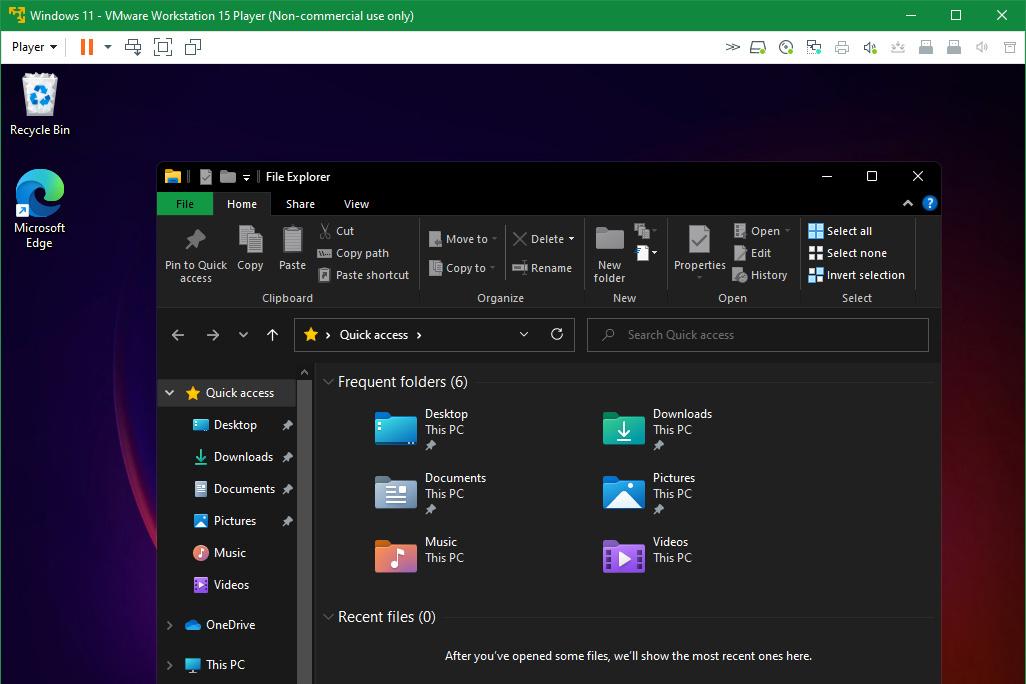1026x684 pixels.
Task: Go back with the left arrow
Action: (x=178, y=335)
